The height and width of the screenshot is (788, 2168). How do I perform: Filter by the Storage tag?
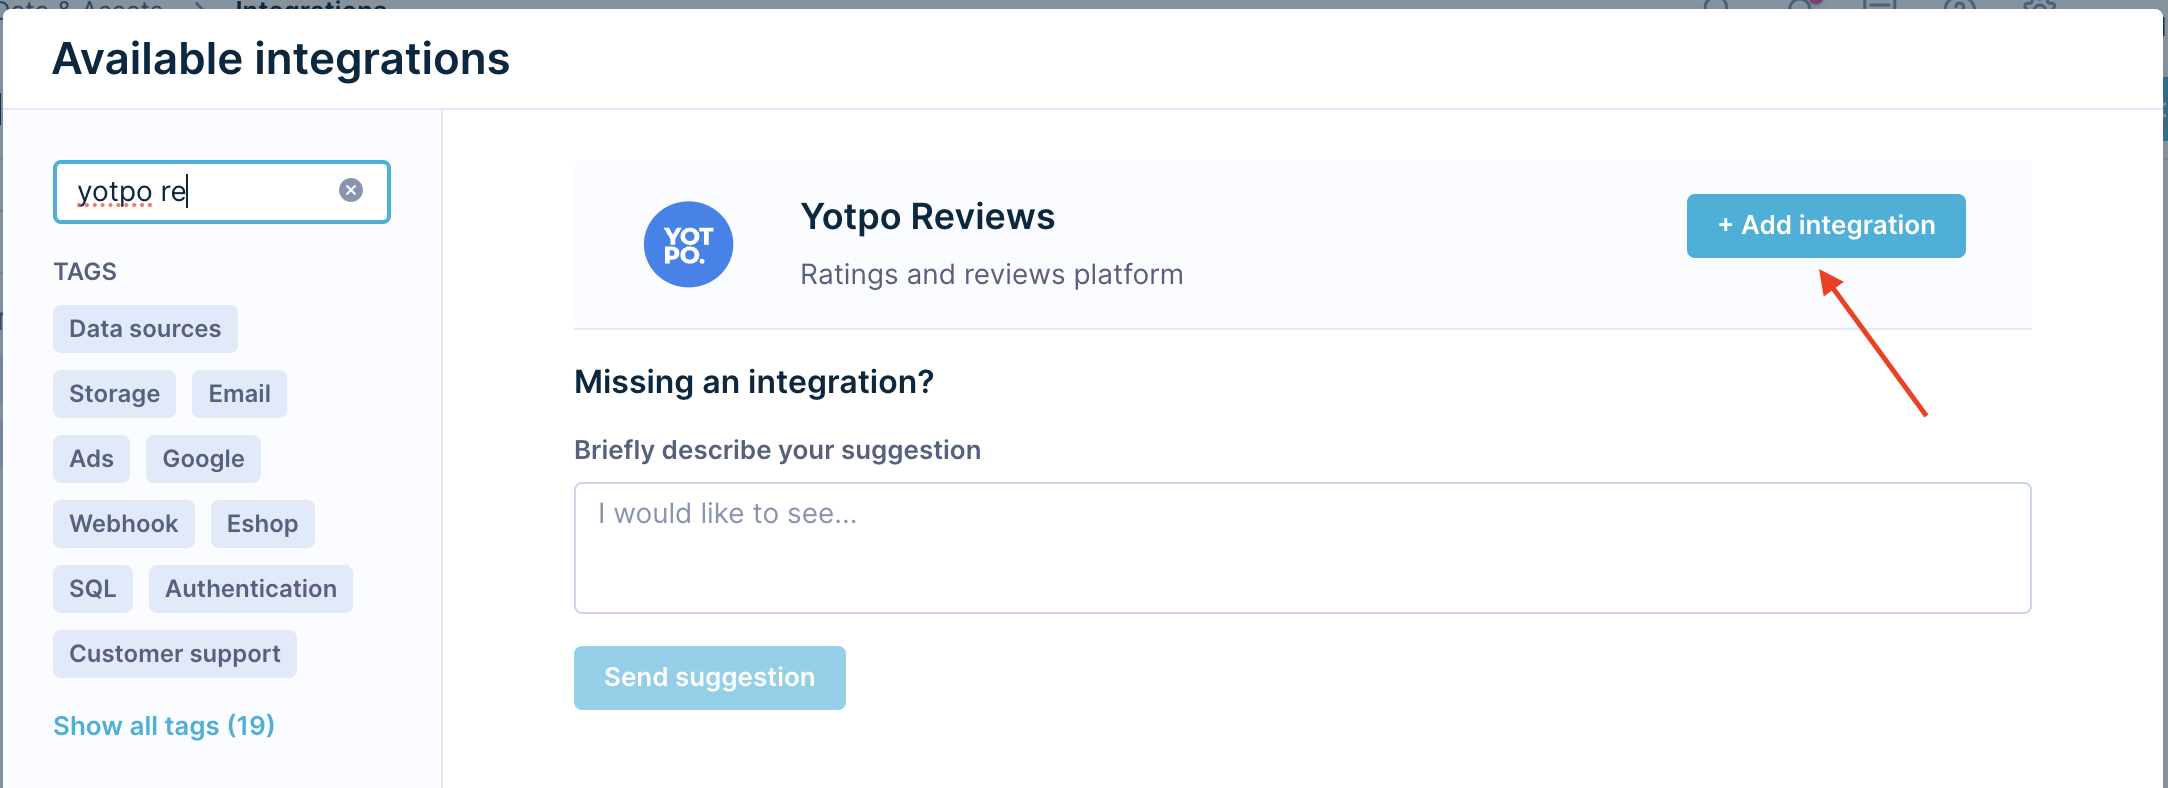(x=114, y=394)
